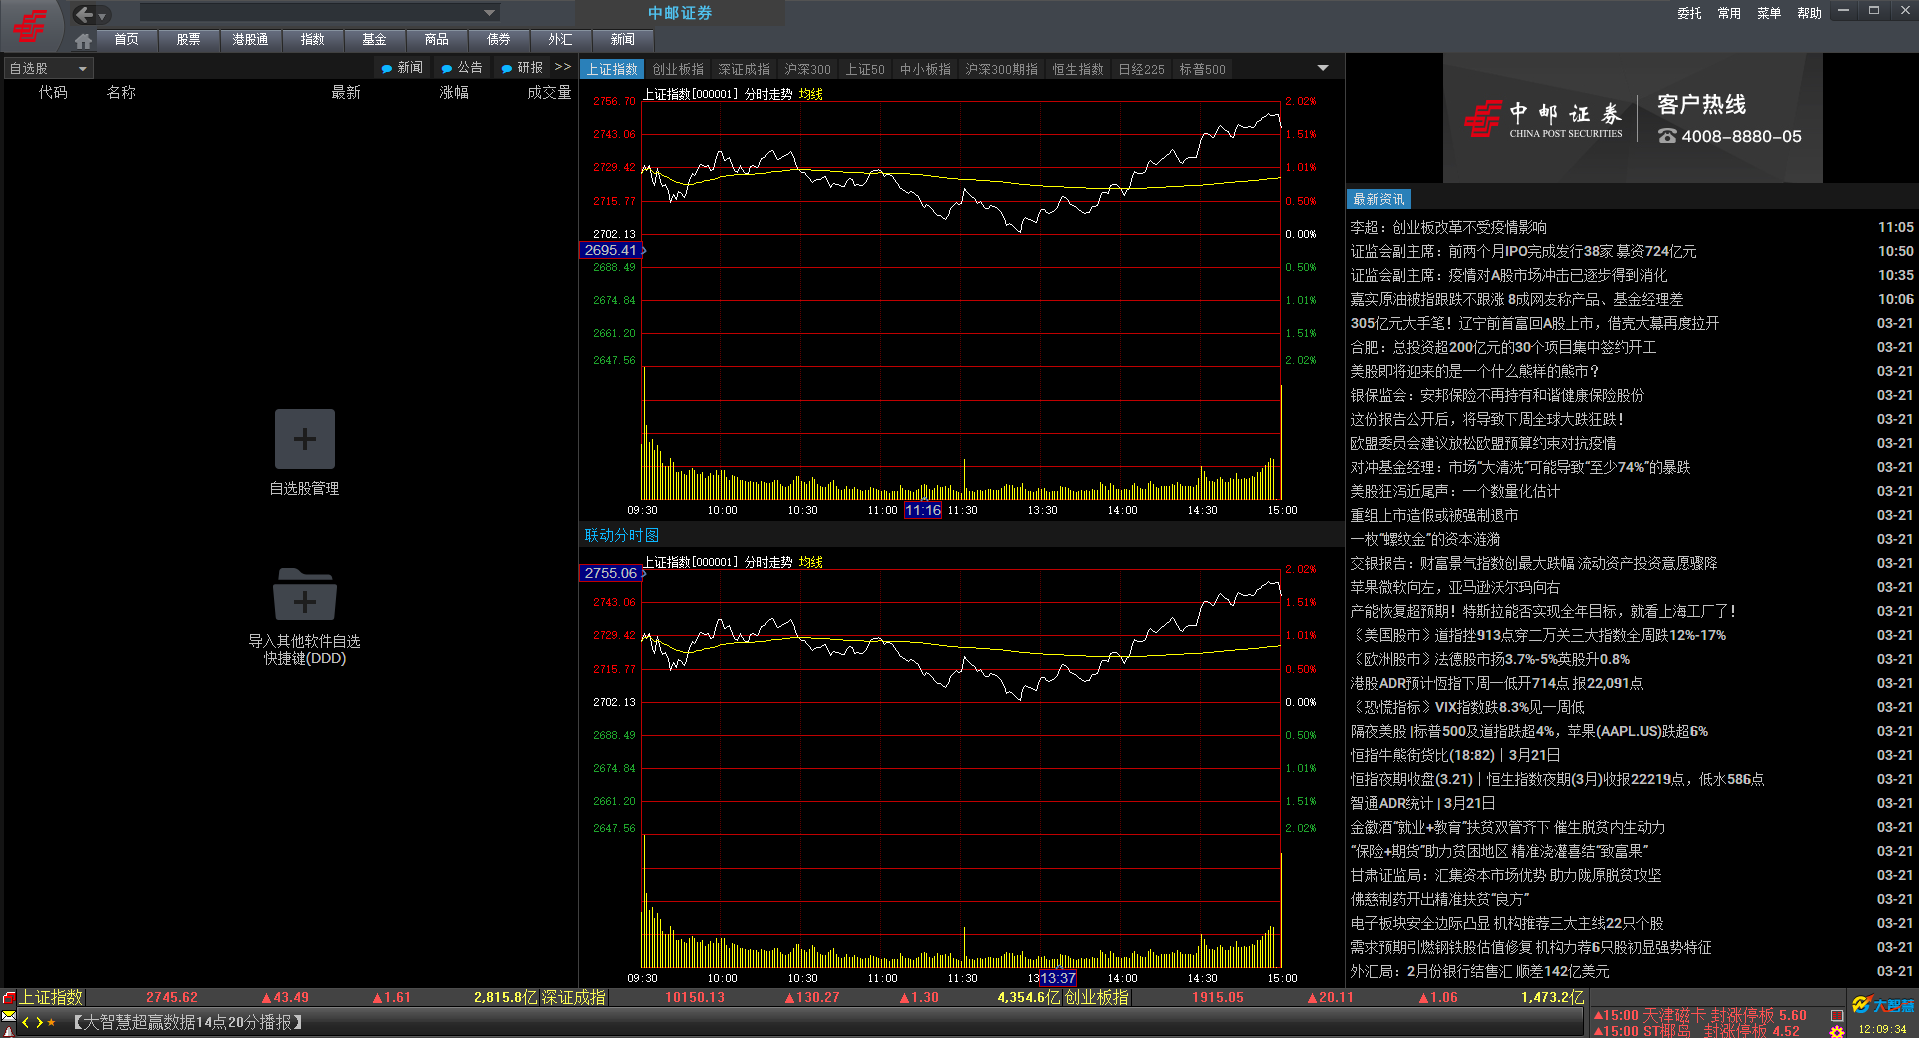Select the 上证指数 index tab
The height and width of the screenshot is (1038, 1919).
(612, 69)
